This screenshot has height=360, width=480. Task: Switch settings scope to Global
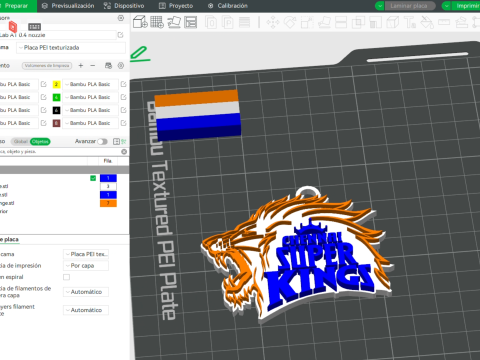[20, 142]
